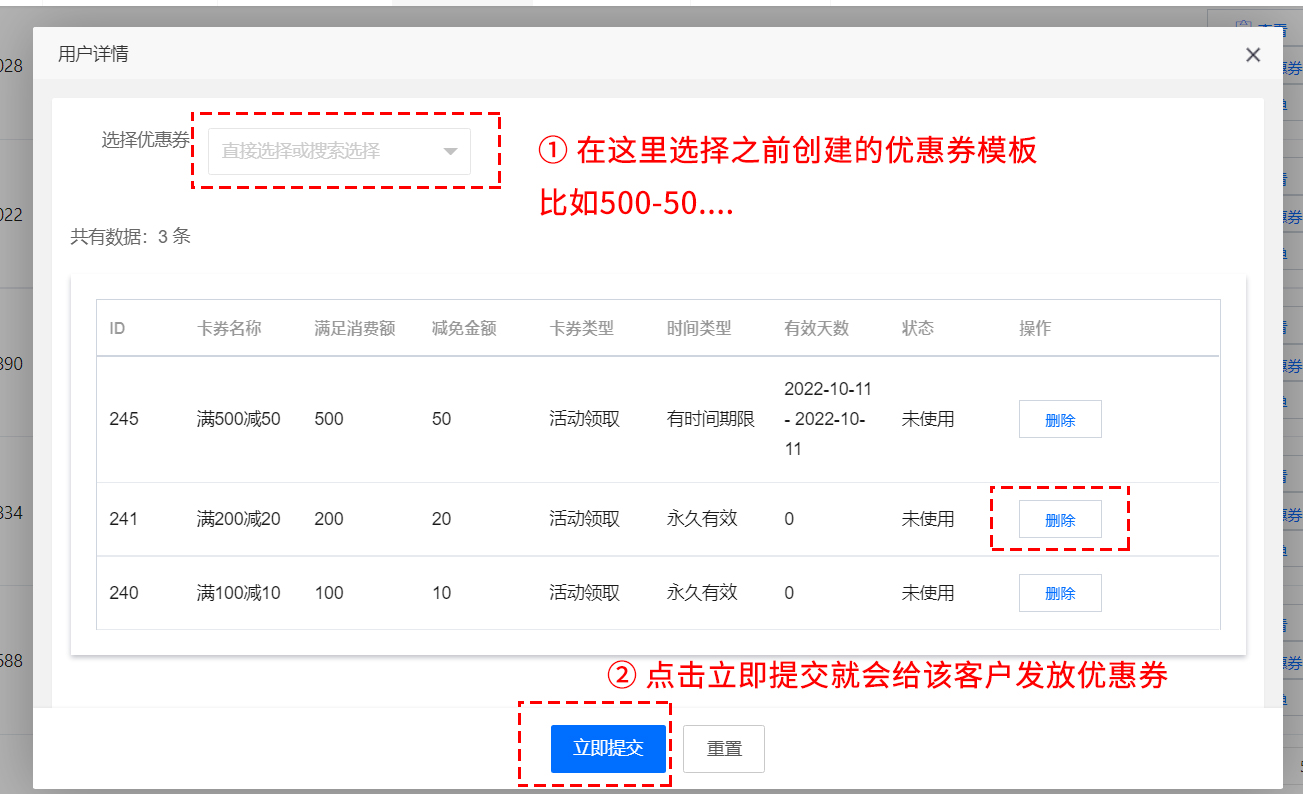1303x794 pixels.
Task: Close the 用户详情 dialog with the X
Action: [x=1253, y=55]
